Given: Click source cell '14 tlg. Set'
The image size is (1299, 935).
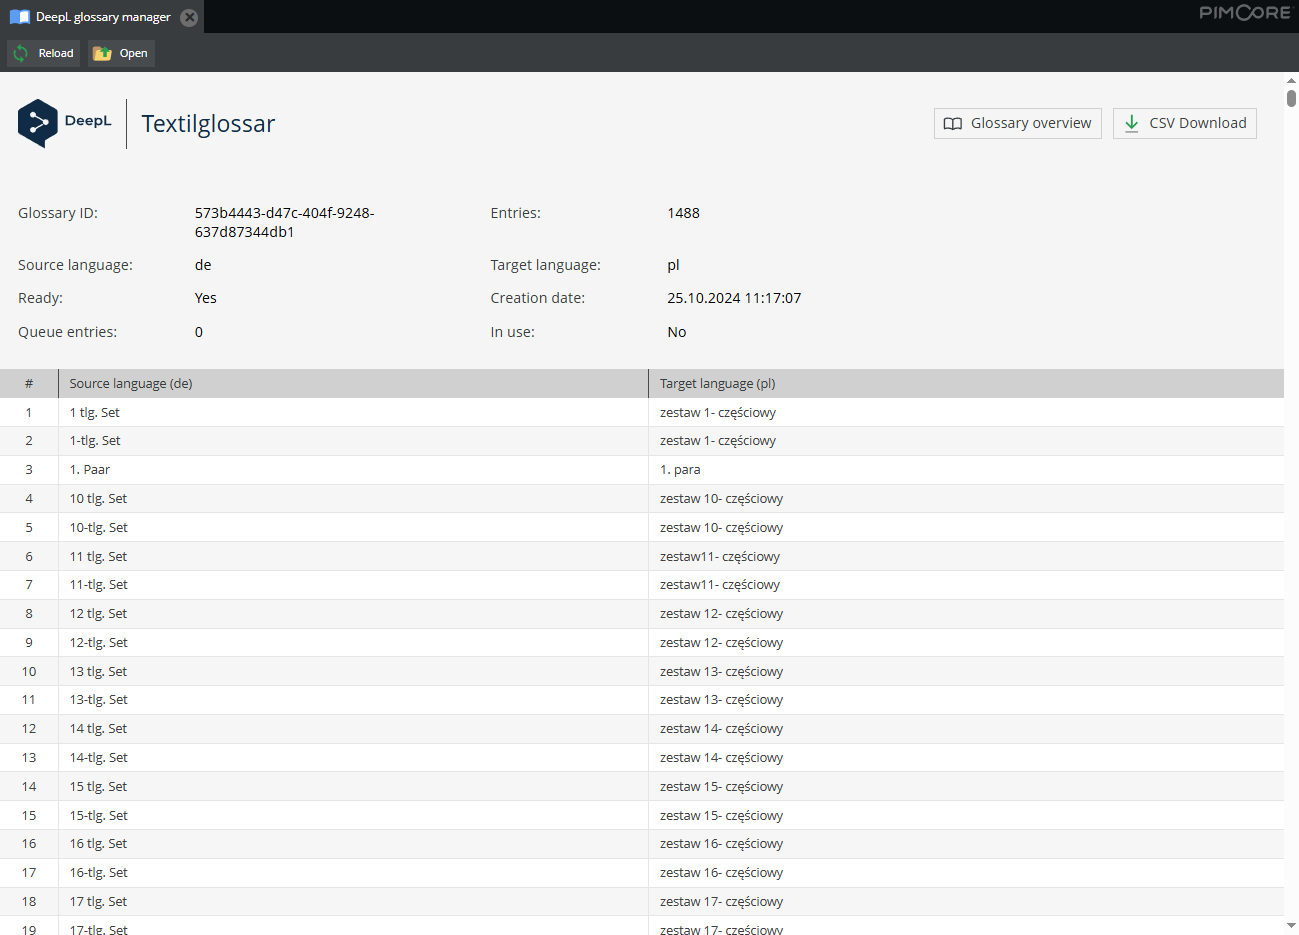Looking at the screenshot, I should click(x=354, y=729).
